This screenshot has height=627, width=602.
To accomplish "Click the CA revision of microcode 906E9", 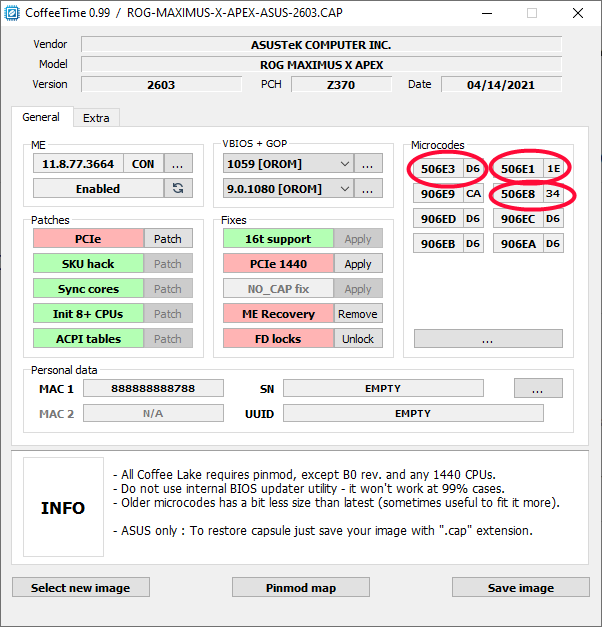I will click(473, 194).
